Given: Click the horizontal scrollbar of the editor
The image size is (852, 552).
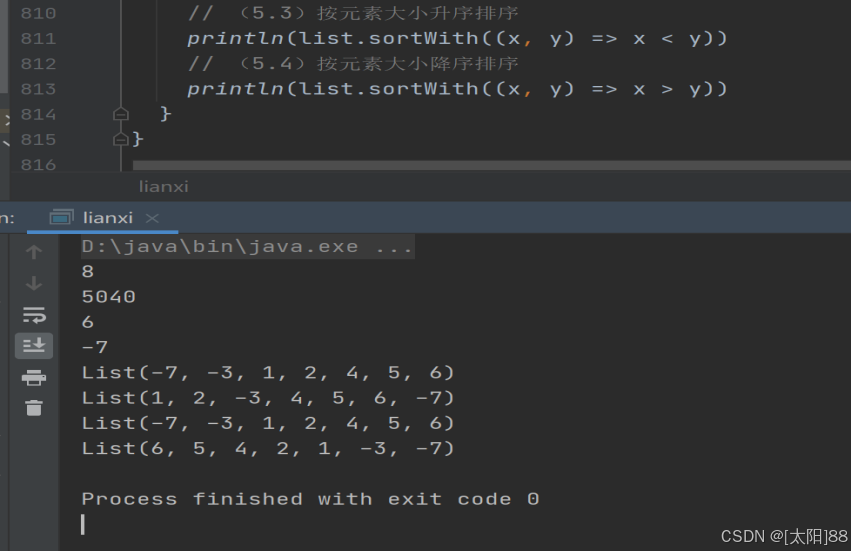Looking at the screenshot, I should coord(492,165).
